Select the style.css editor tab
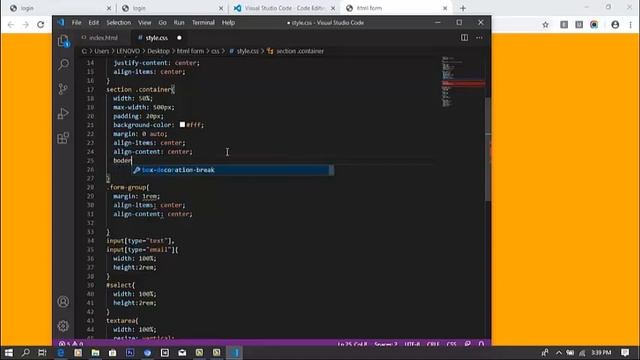The image size is (640, 360). coord(157,38)
